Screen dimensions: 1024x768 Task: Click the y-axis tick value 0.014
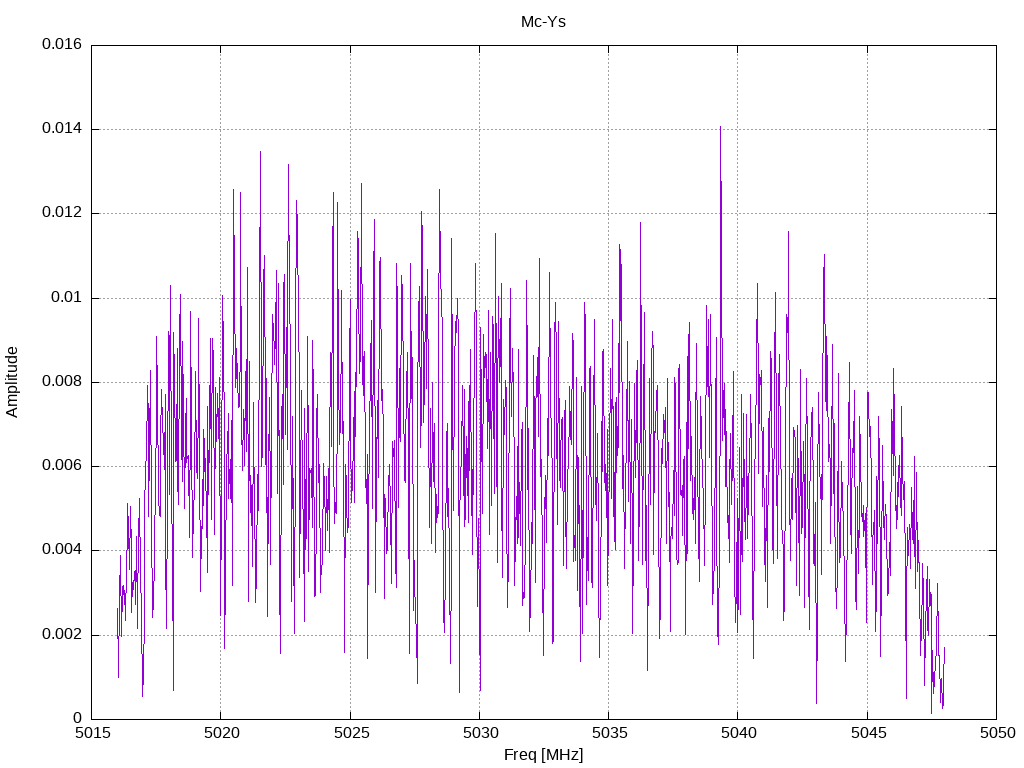pyautogui.click(x=62, y=128)
